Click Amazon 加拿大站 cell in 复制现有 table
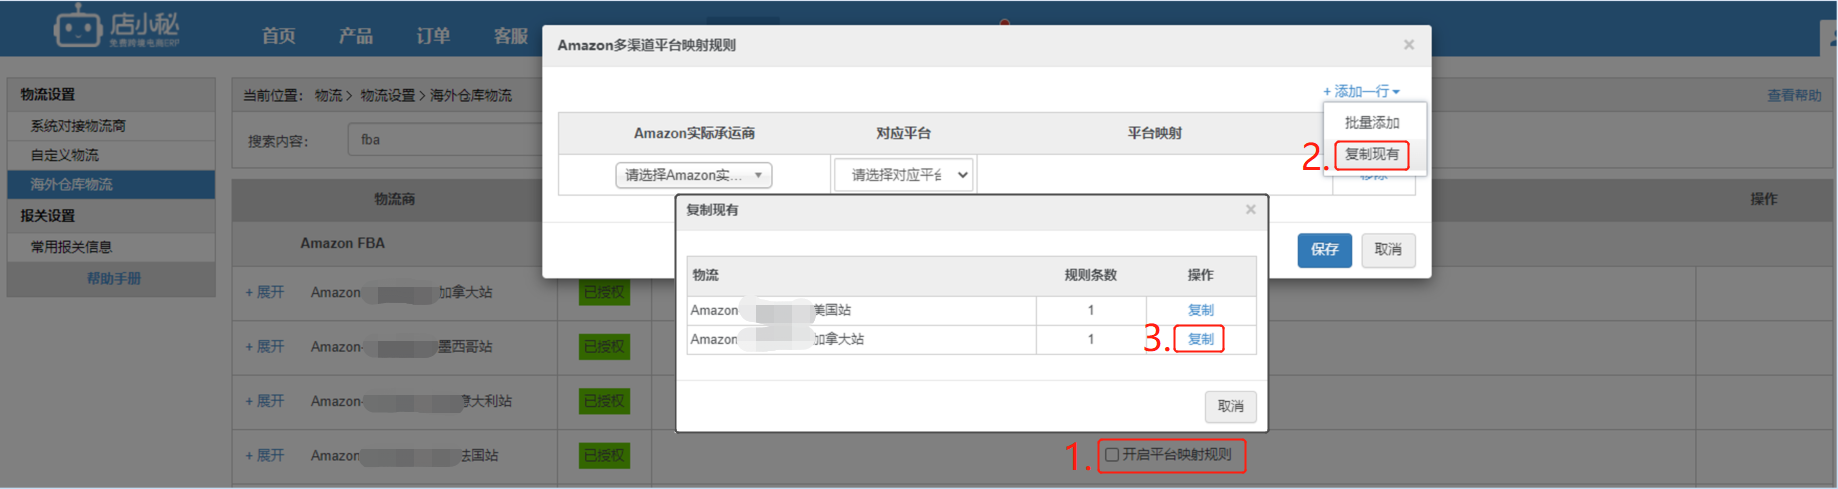1838x489 pixels. coord(861,339)
